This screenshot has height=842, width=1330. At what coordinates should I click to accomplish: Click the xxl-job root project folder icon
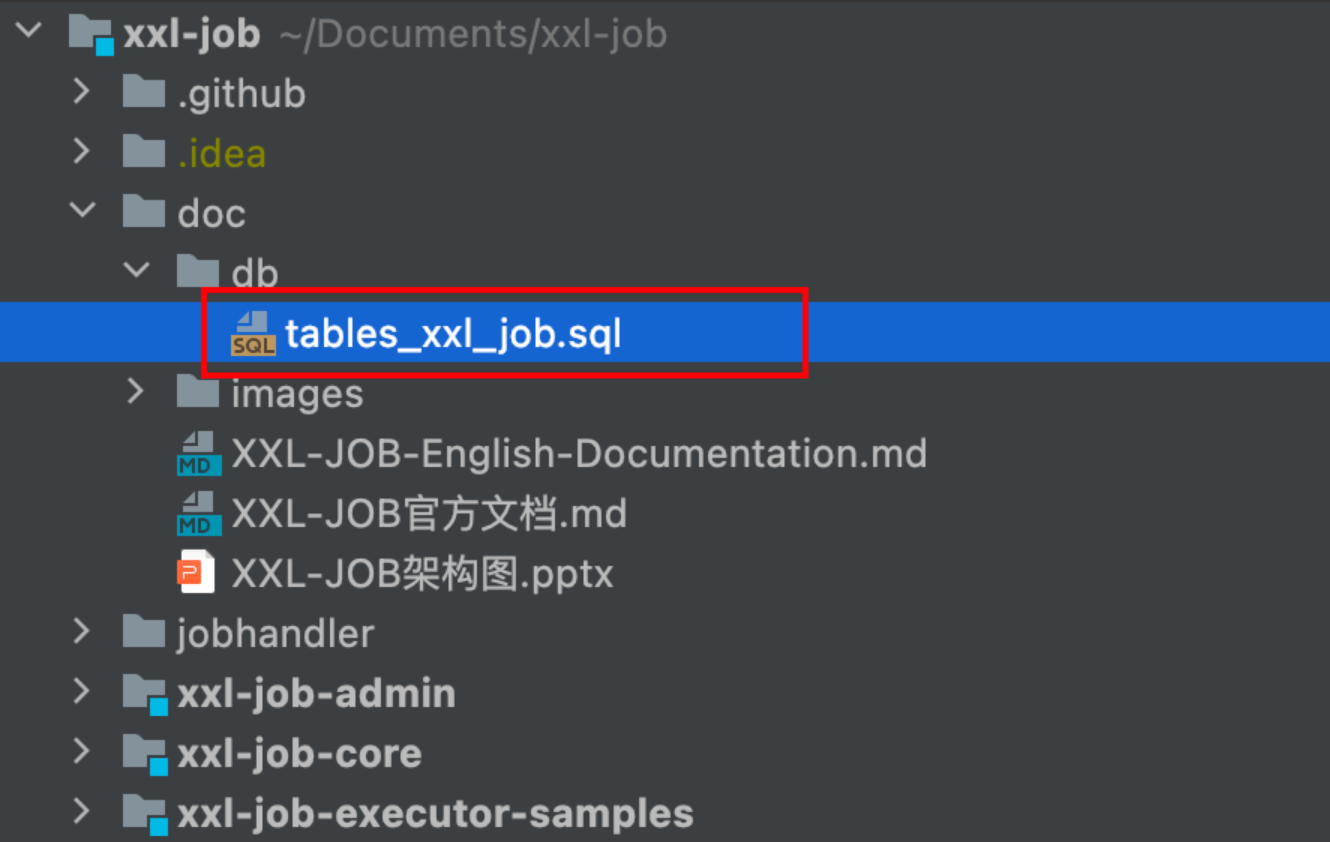[x=91, y=34]
